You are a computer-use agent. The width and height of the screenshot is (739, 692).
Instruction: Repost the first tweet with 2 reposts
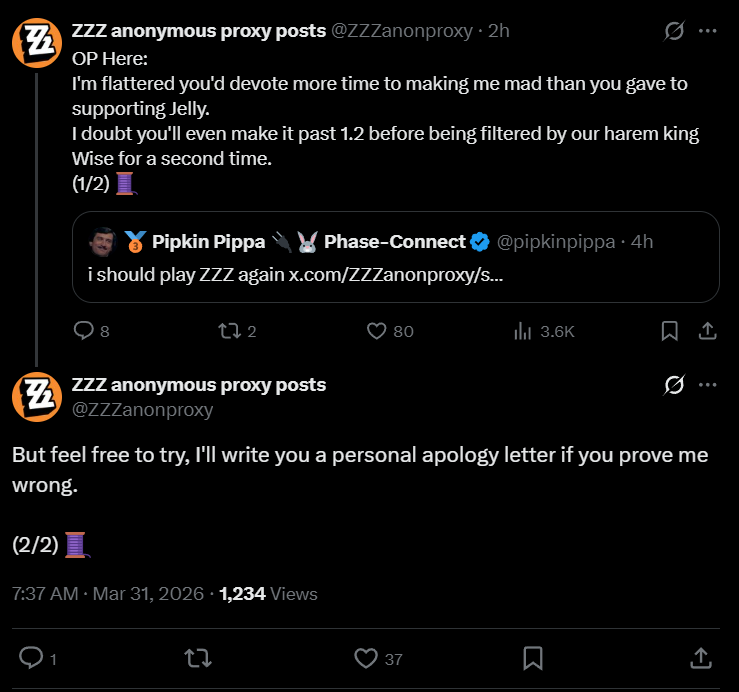pos(229,331)
